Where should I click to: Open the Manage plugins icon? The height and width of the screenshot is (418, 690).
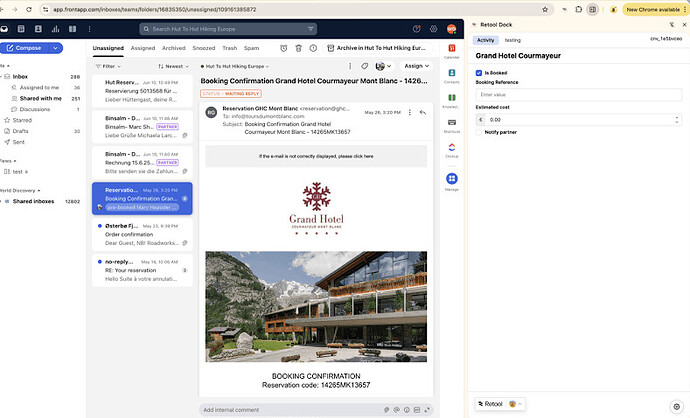[451, 179]
